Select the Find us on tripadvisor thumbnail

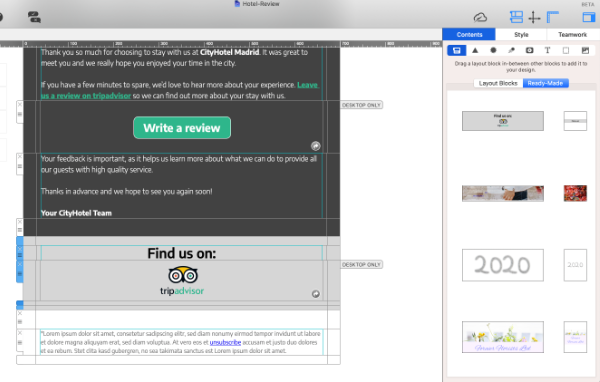tap(503, 121)
